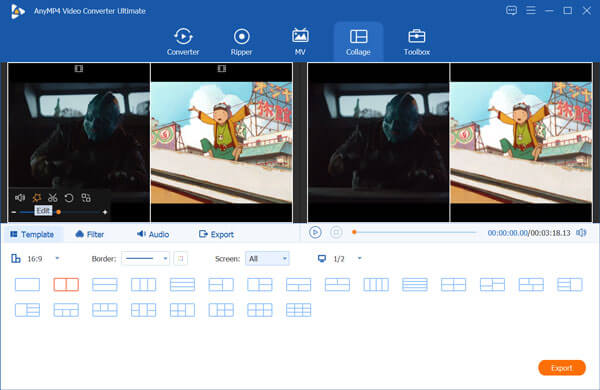Open the border color picker button
Screen dimensions: 600x390
[181, 259]
